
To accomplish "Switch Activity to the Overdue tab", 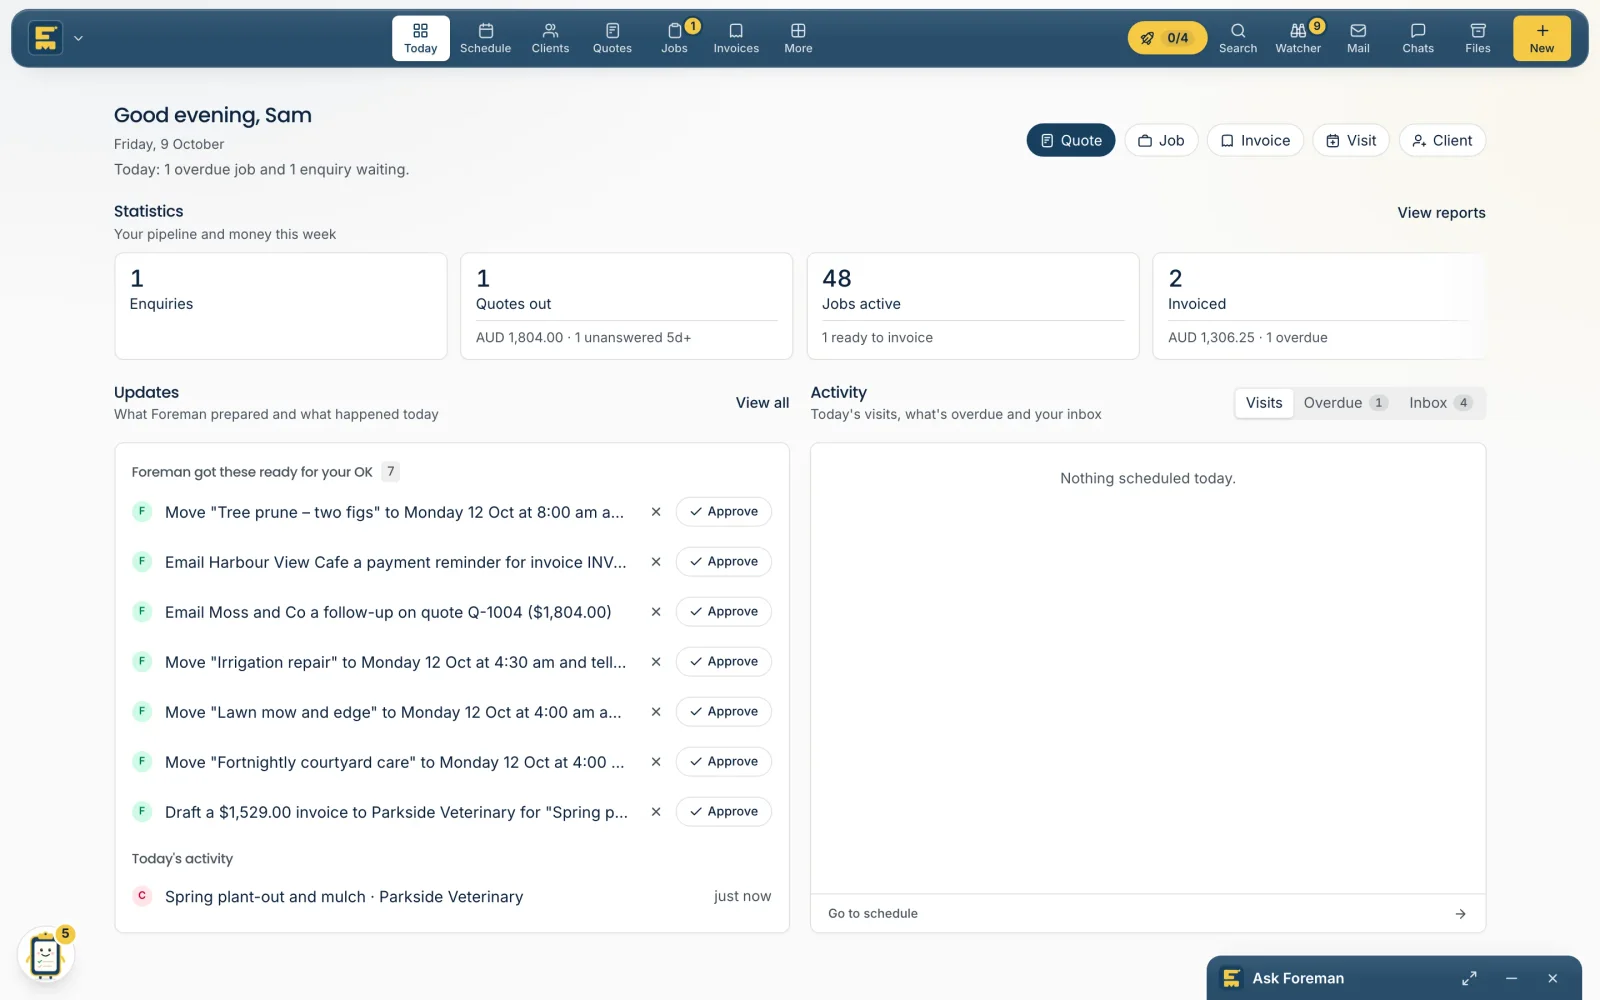I will [1345, 403].
